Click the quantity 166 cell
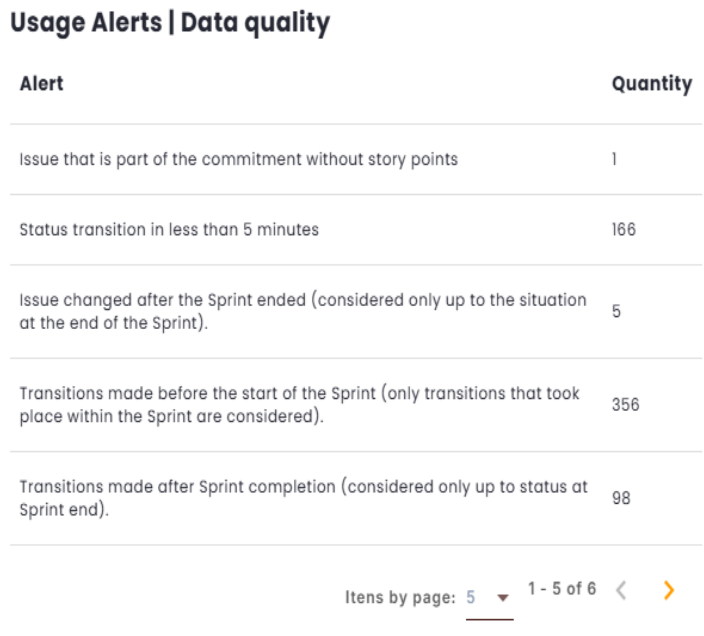This screenshot has width=704, height=636. pyautogui.click(x=623, y=229)
